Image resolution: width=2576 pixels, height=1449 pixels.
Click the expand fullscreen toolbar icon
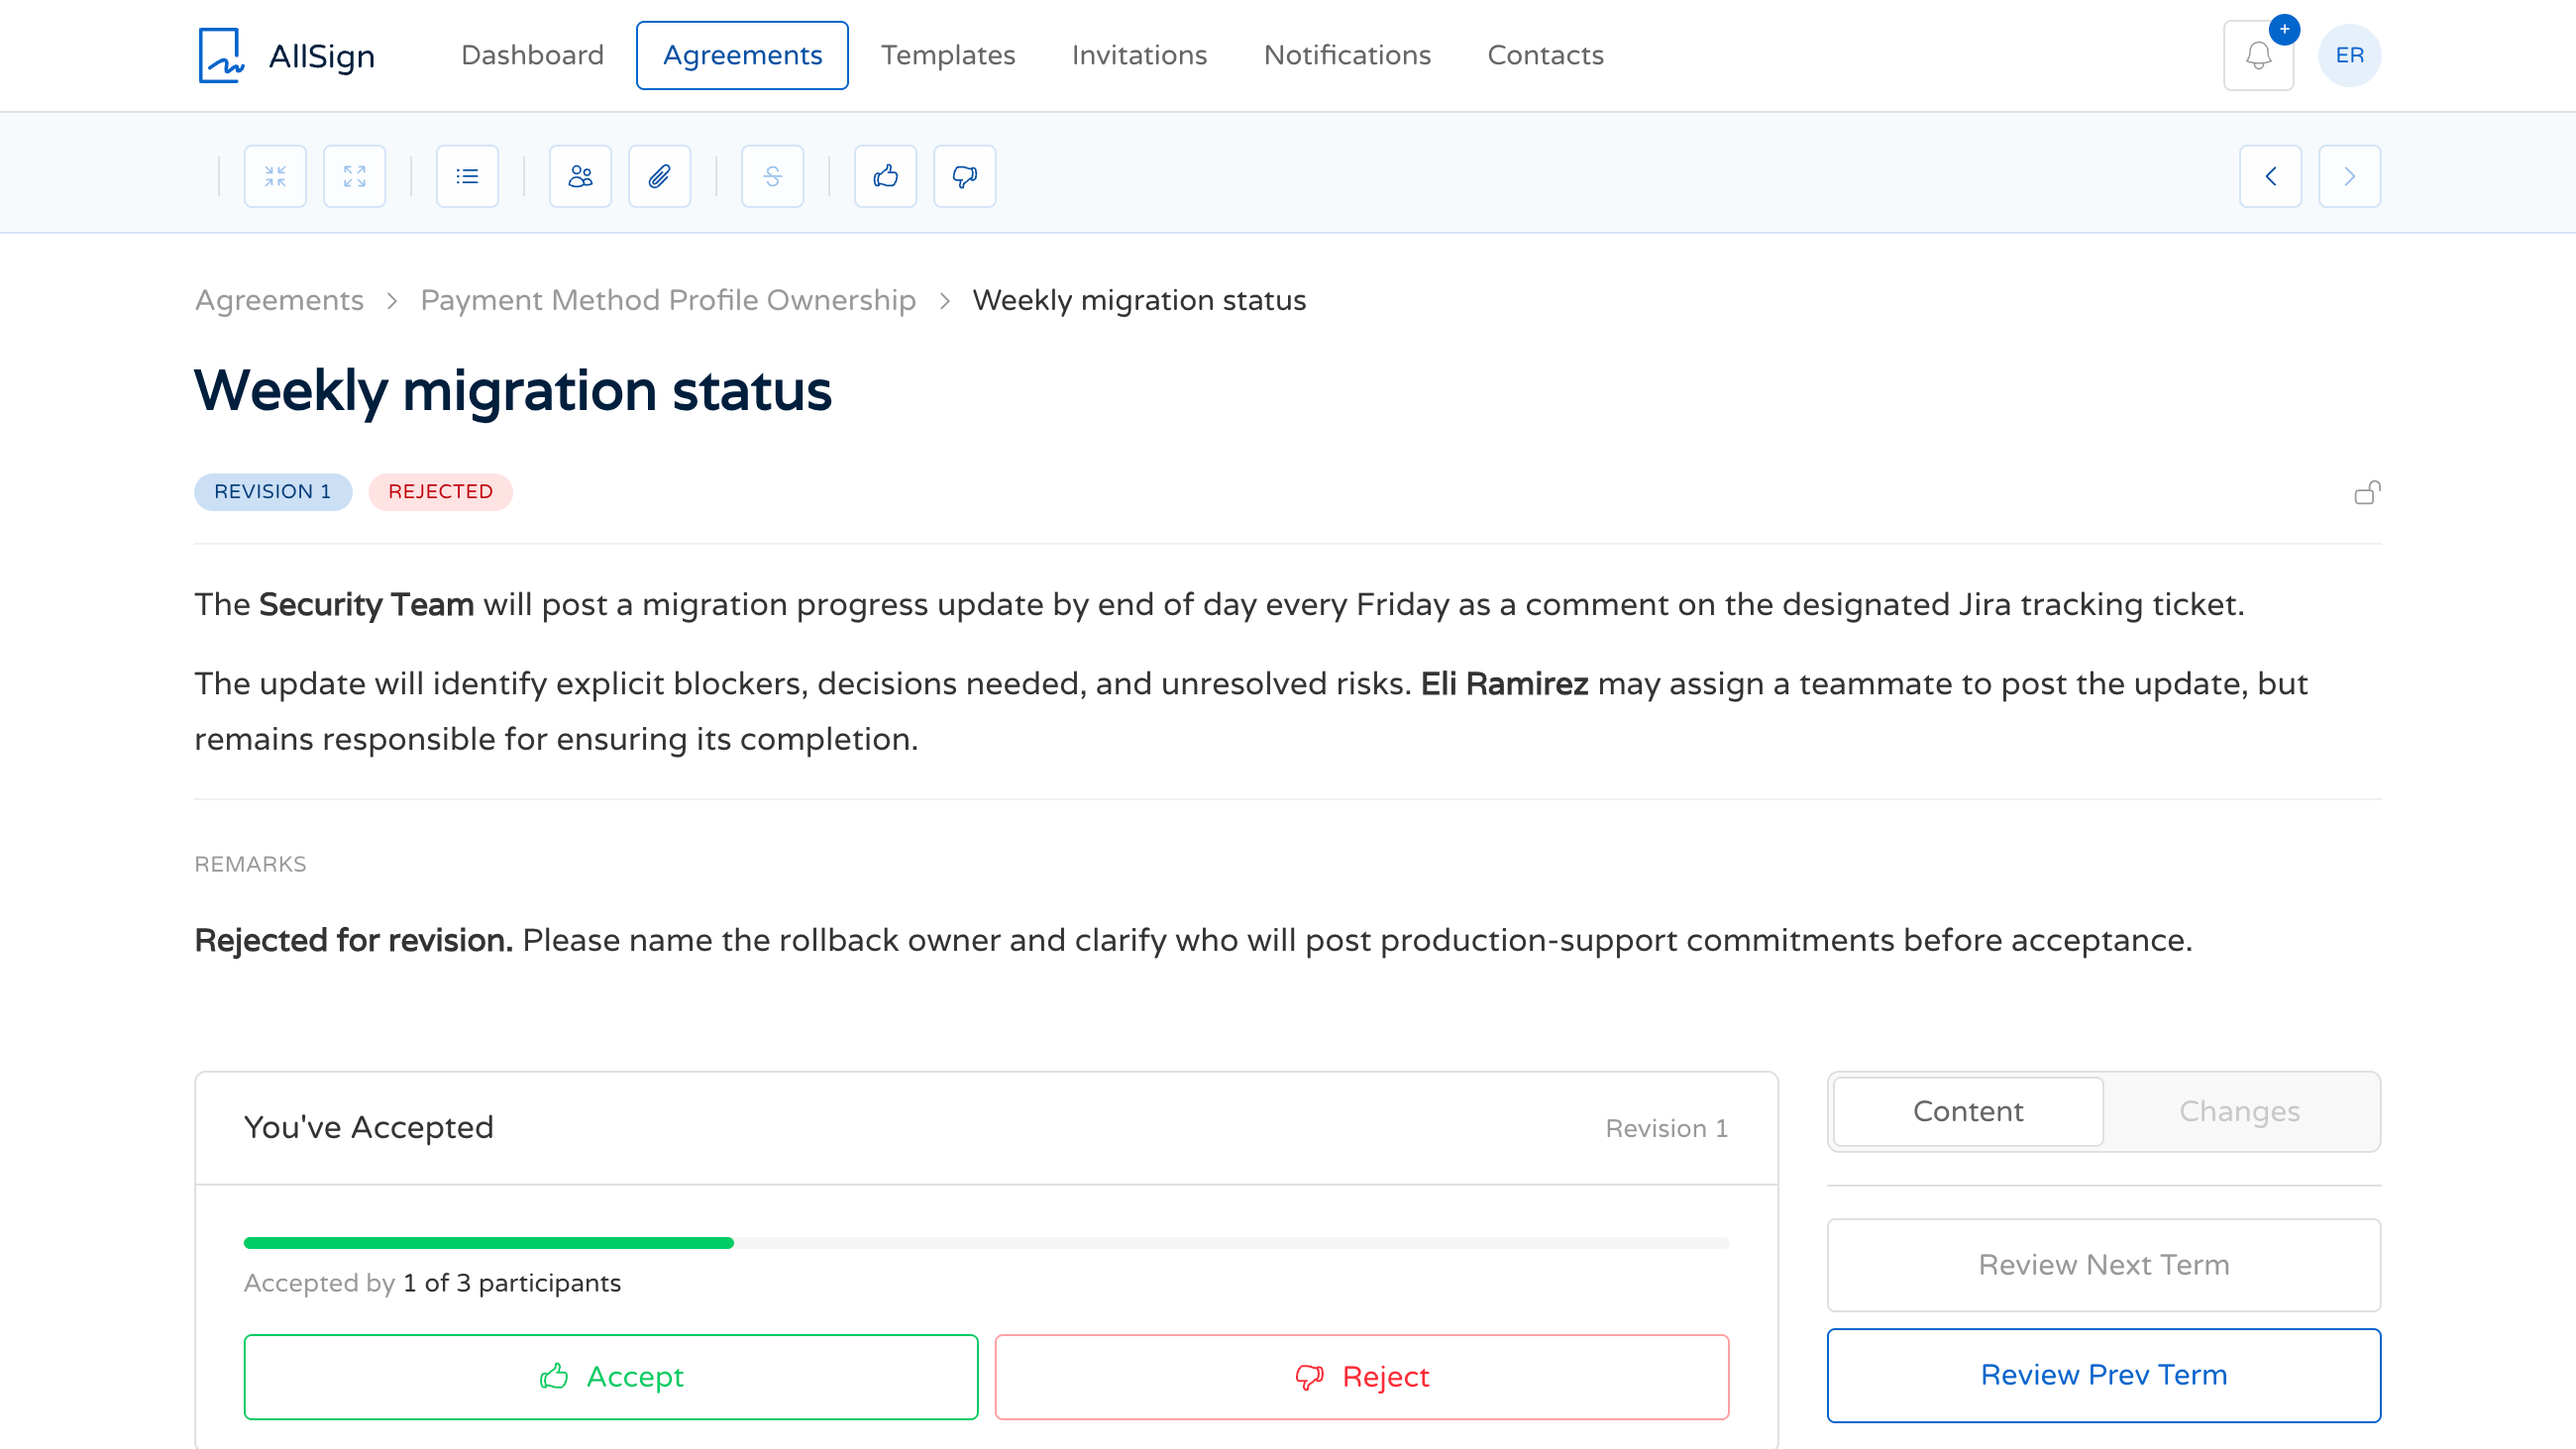pos(354,176)
